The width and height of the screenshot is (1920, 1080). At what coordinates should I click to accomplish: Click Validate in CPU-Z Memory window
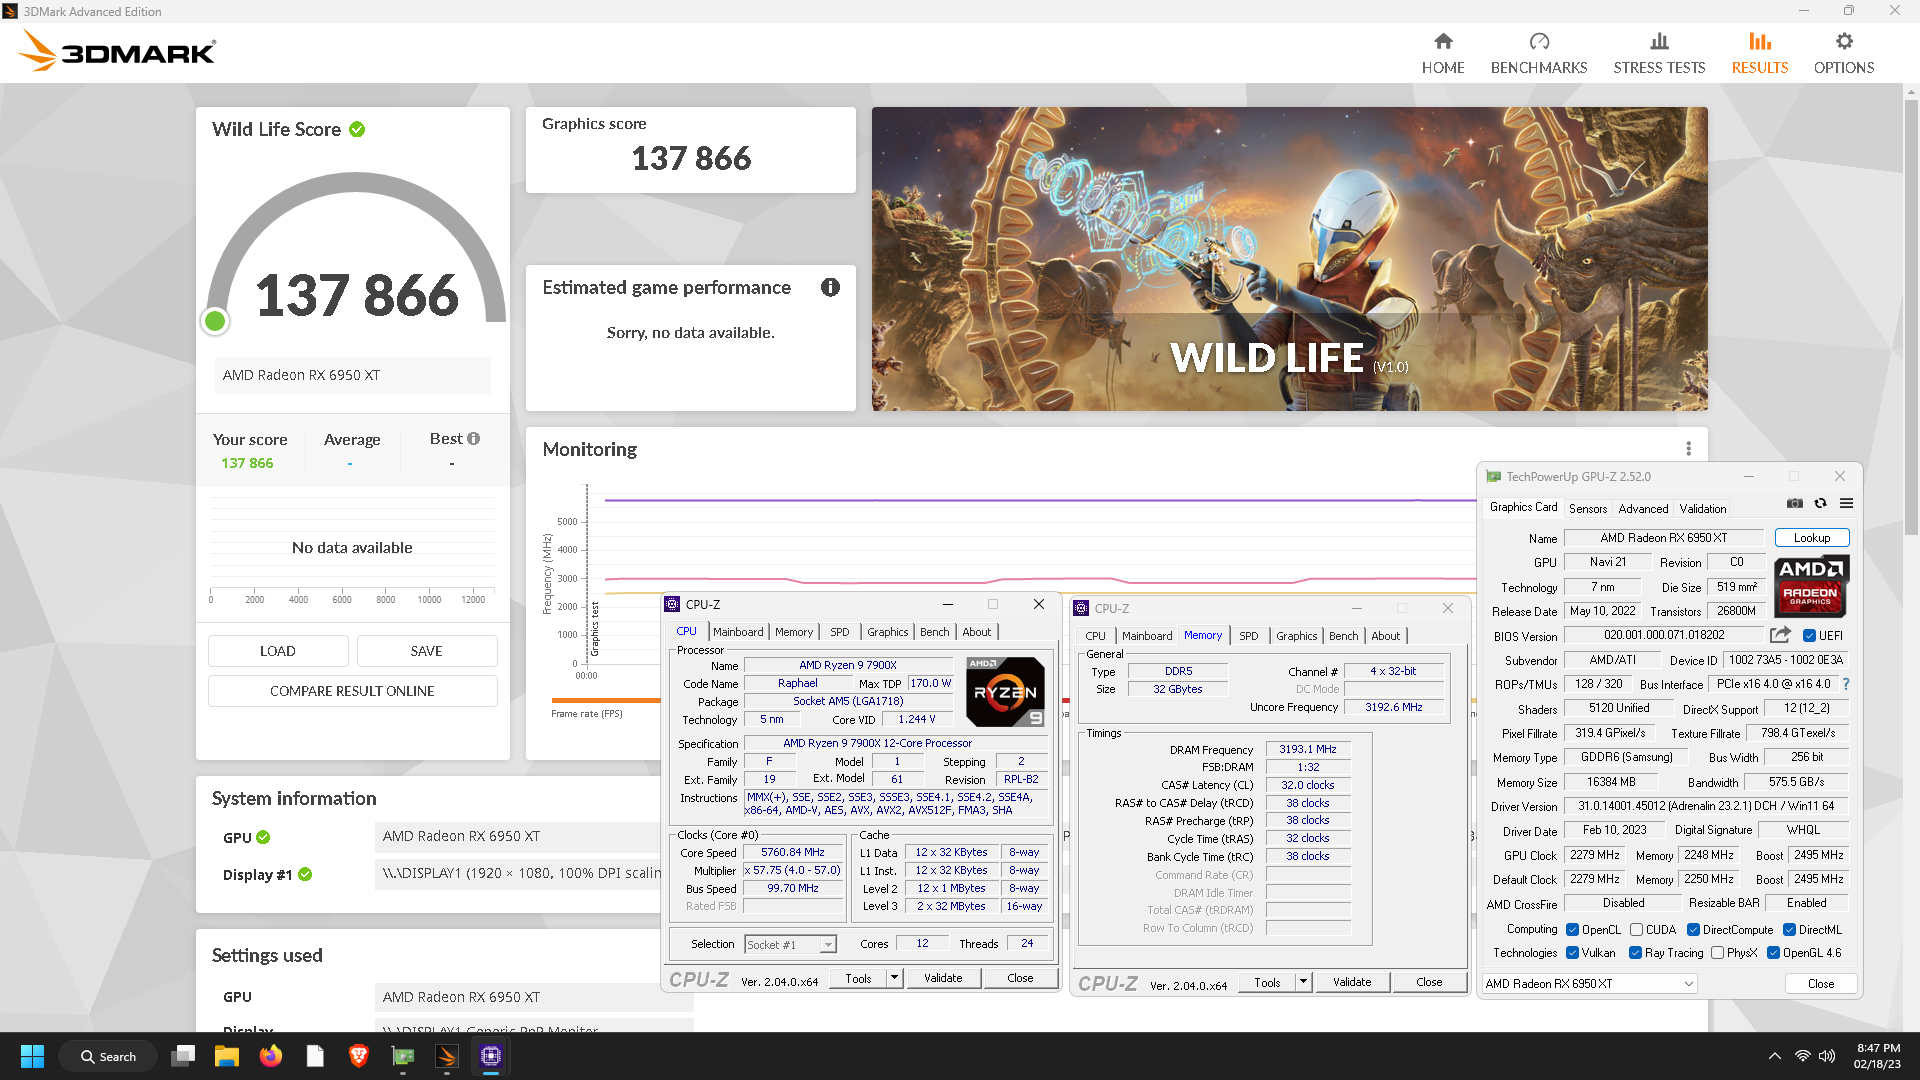point(1352,982)
